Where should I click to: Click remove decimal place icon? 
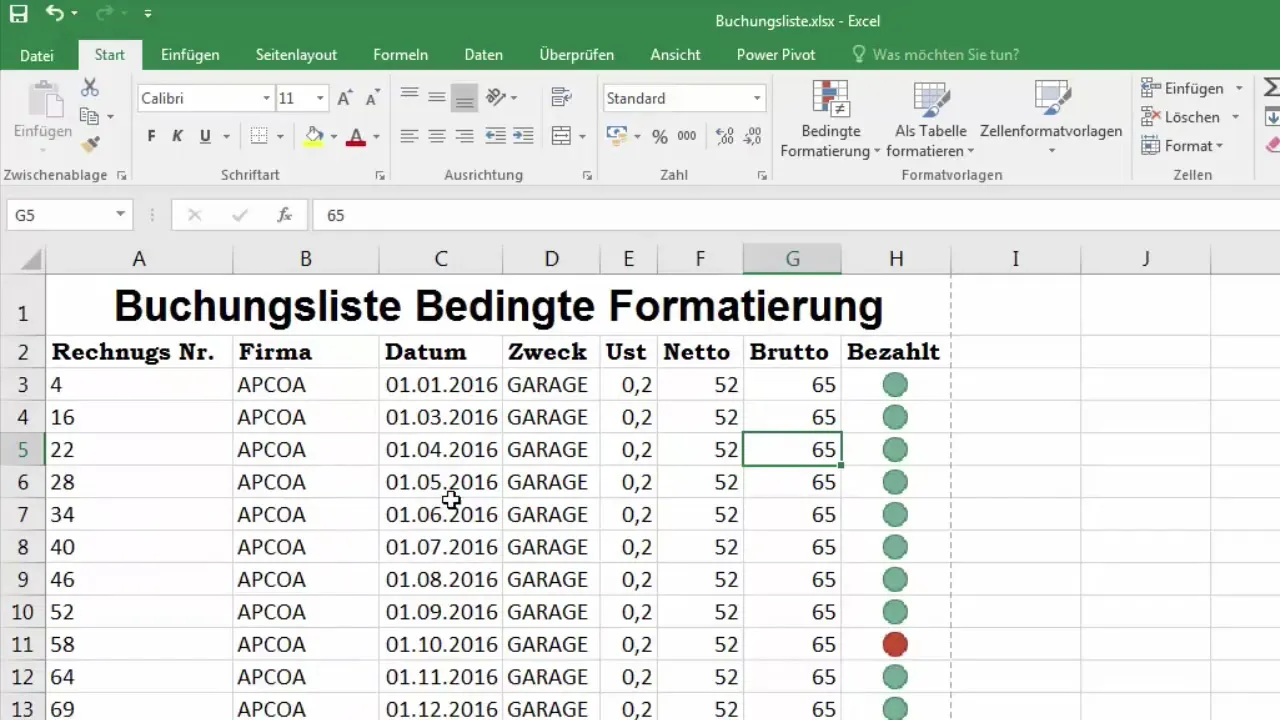pos(752,136)
